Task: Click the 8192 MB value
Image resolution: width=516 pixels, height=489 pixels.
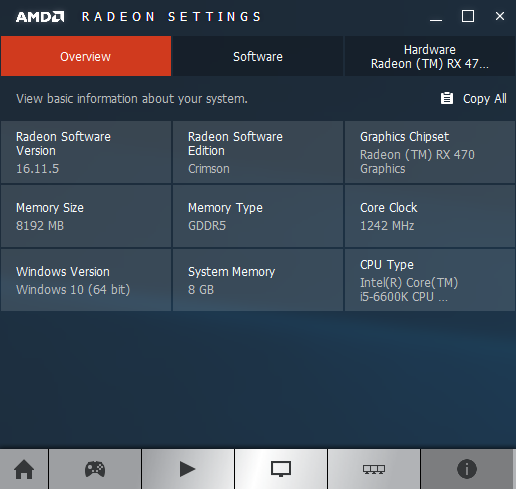Action: pyautogui.click(x=40, y=226)
